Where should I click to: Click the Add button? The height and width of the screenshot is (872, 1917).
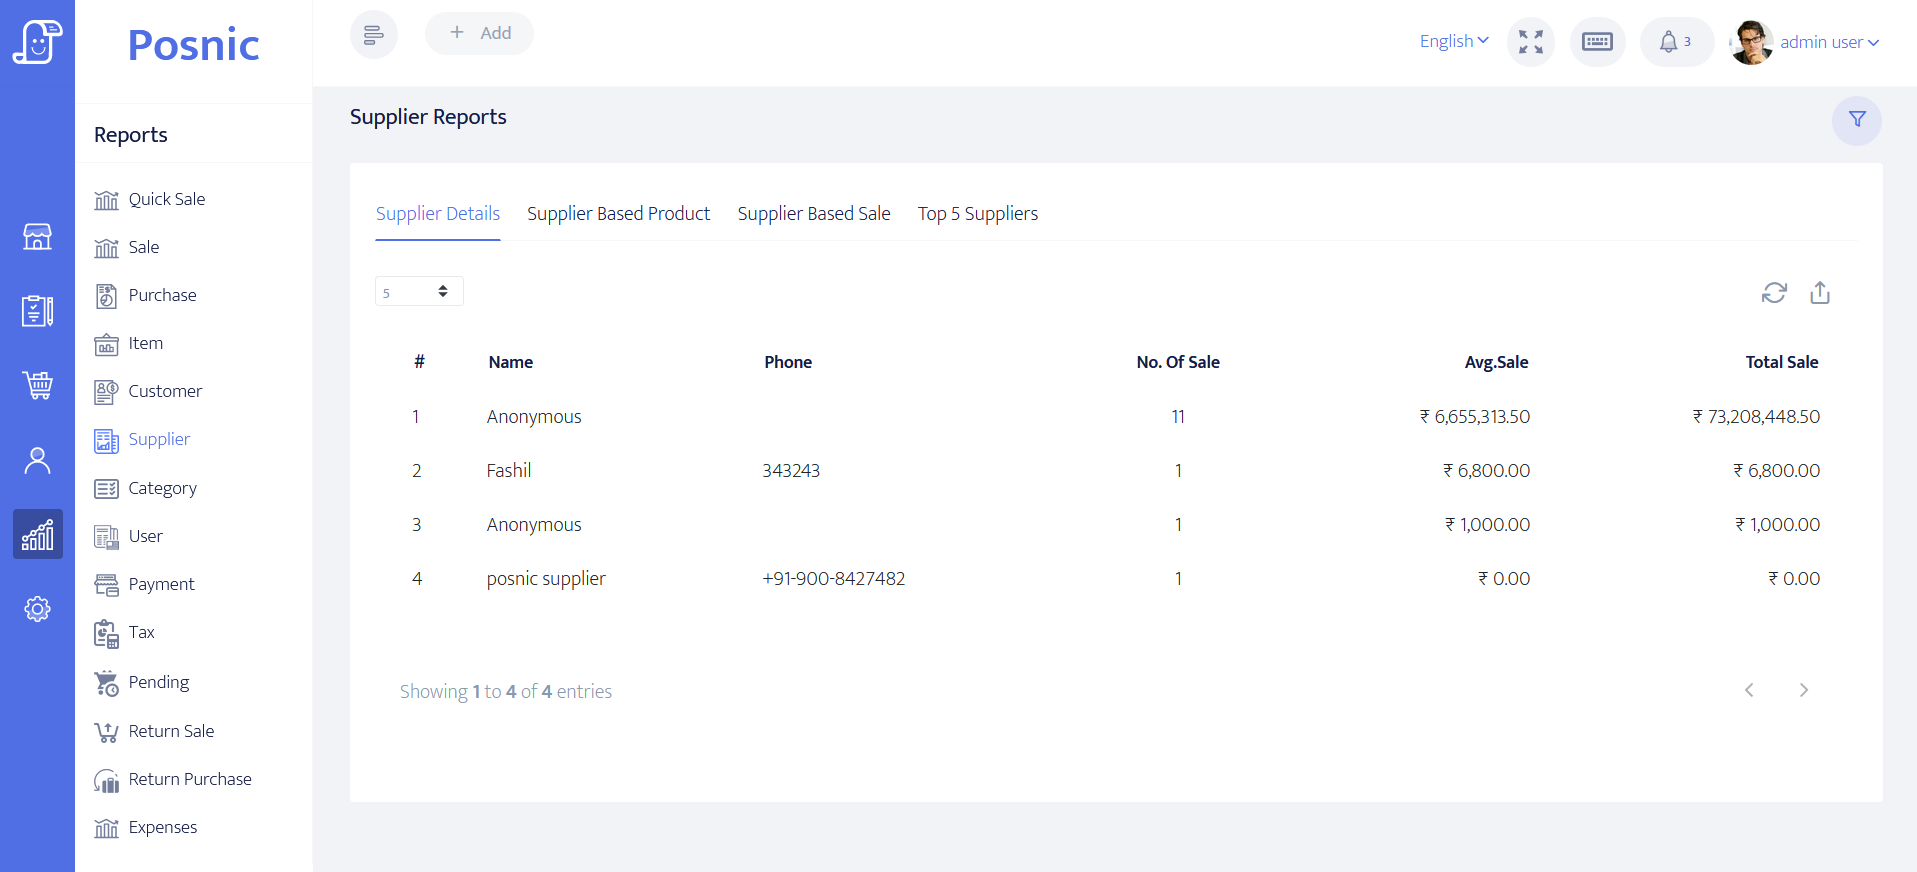[479, 33]
